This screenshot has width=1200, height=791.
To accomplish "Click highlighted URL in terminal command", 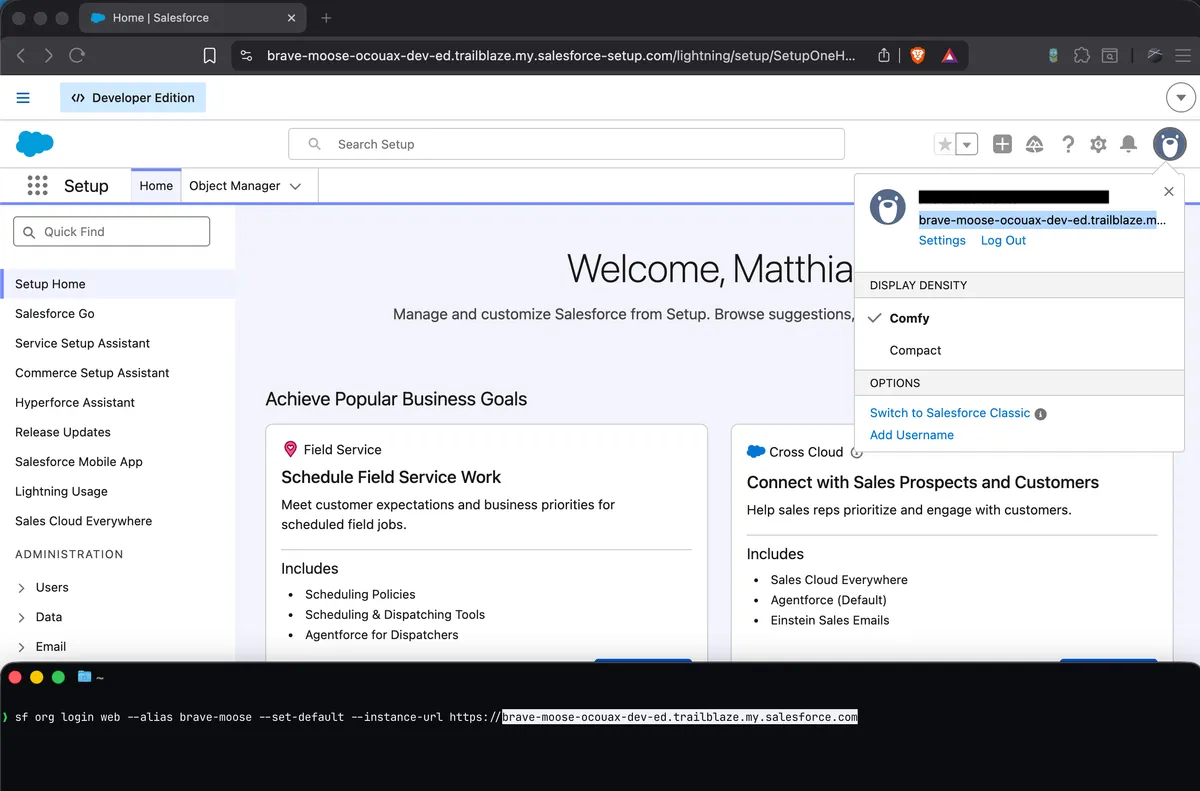I will [x=680, y=717].
